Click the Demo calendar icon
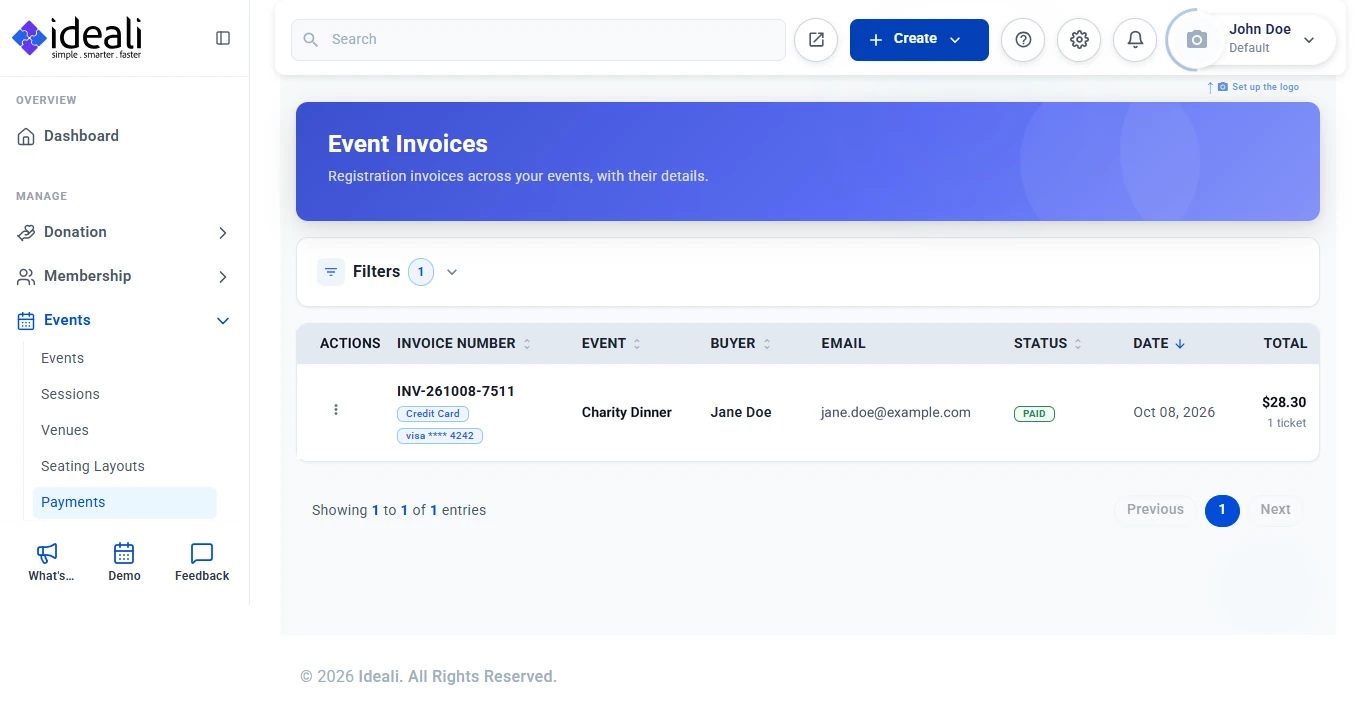 click(124, 553)
